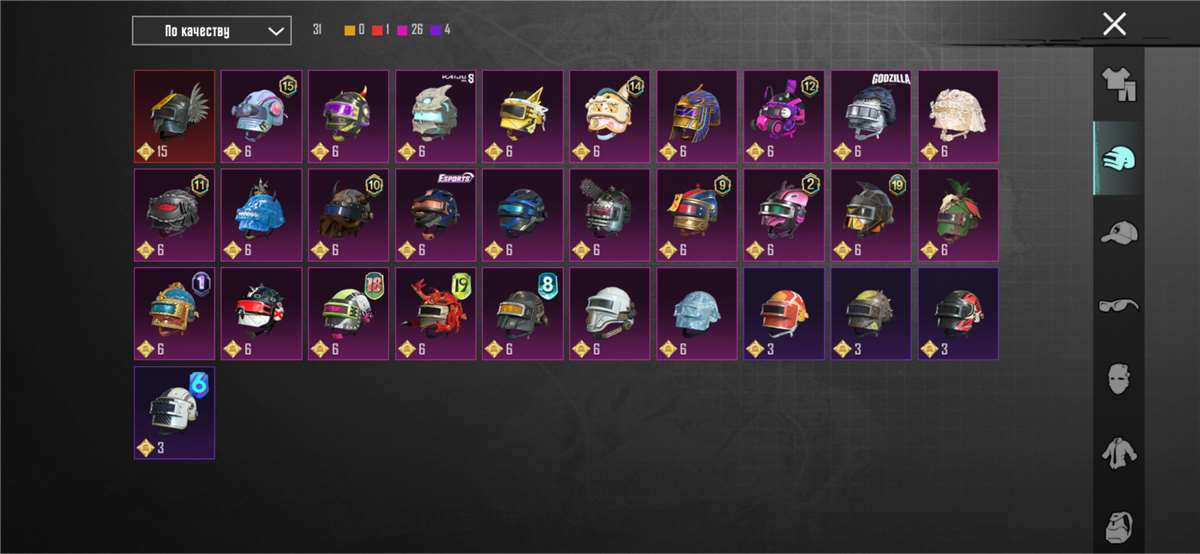The width and height of the screenshot is (1200, 554).
Task: Open the outfits category in sidebar
Action: point(1118,84)
